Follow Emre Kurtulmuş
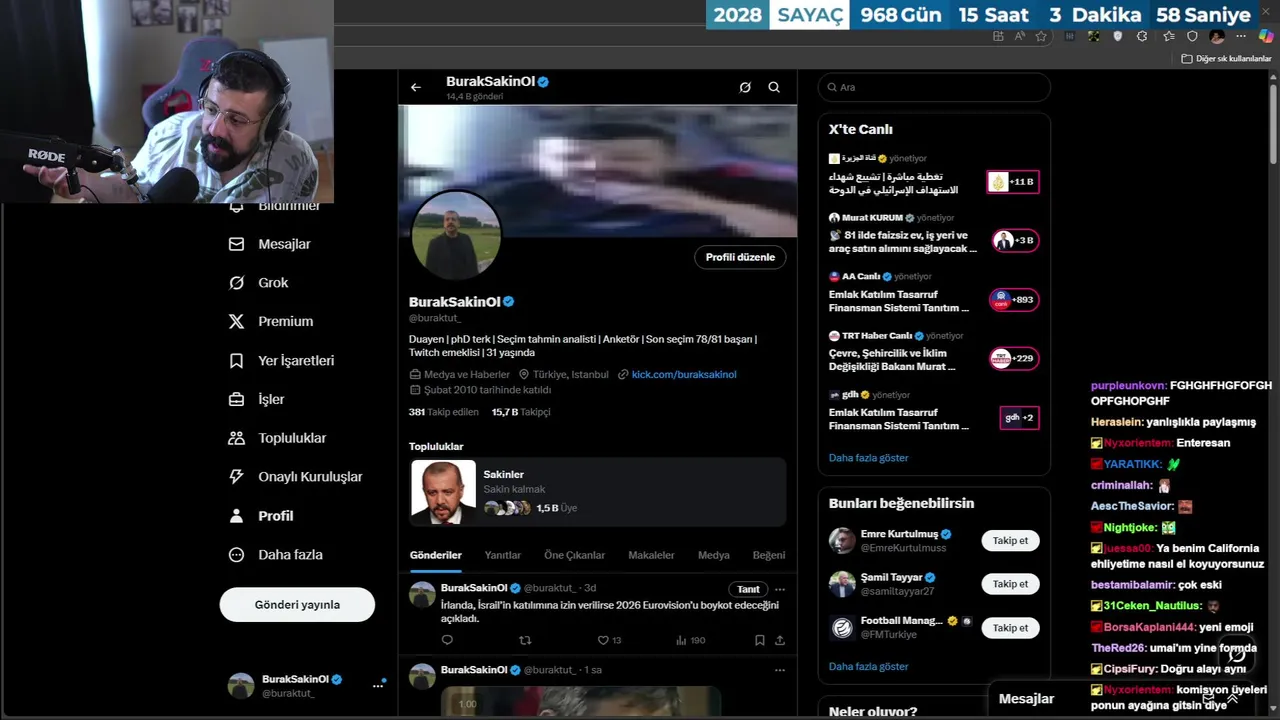This screenshot has width=1280, height=720. [x=1010, y=540]
